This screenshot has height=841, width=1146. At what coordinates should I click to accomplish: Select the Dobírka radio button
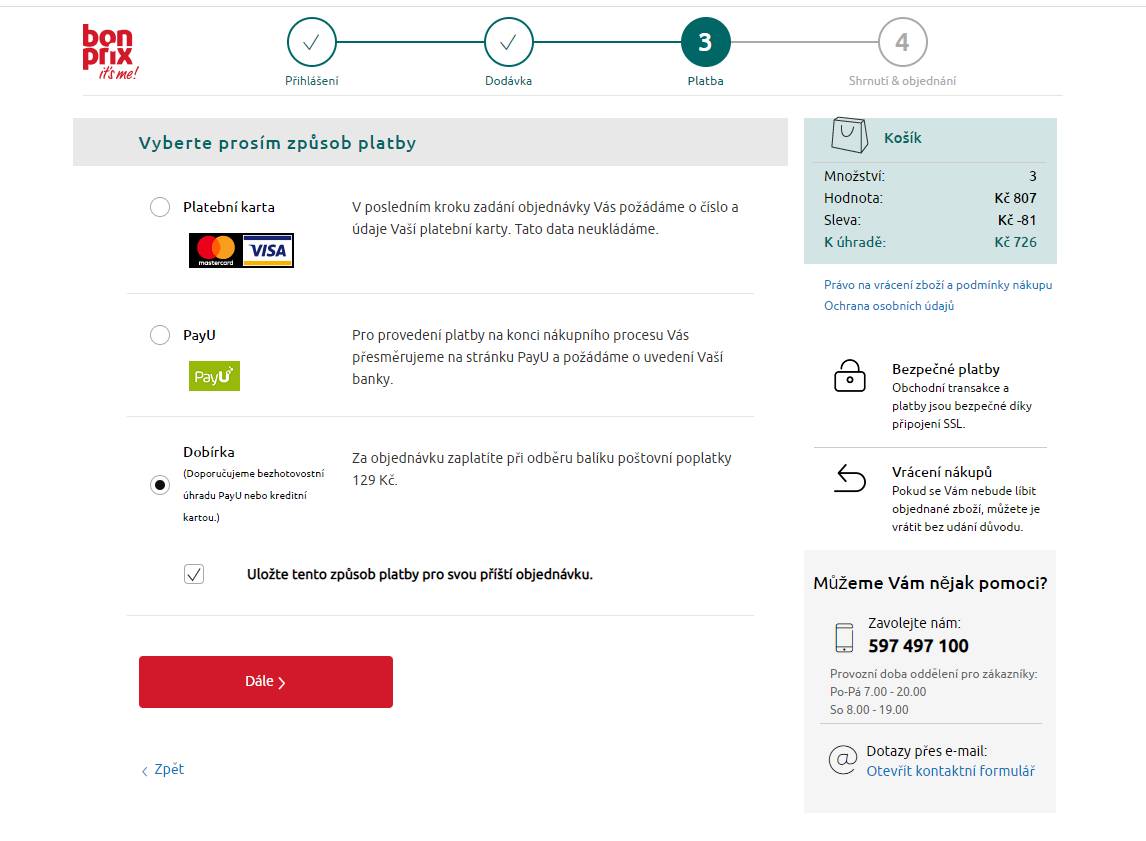click(160, 484)
